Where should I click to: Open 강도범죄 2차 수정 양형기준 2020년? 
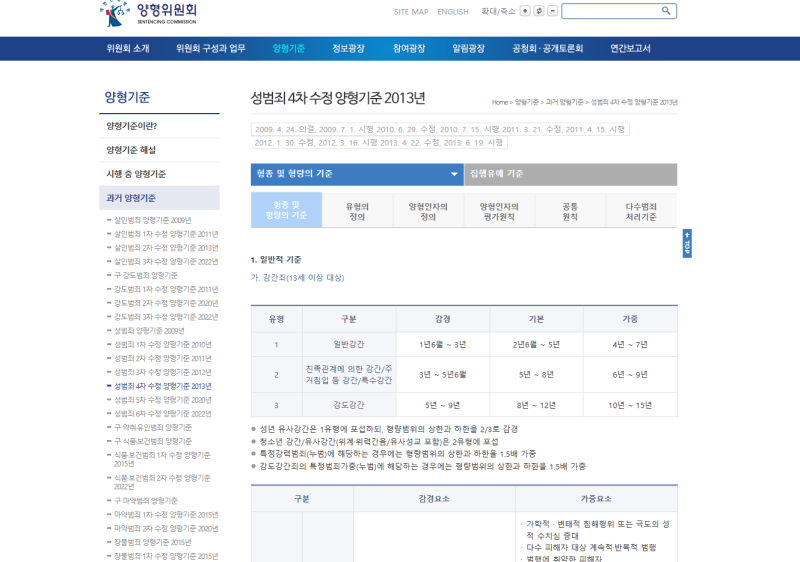coord(166,303)
